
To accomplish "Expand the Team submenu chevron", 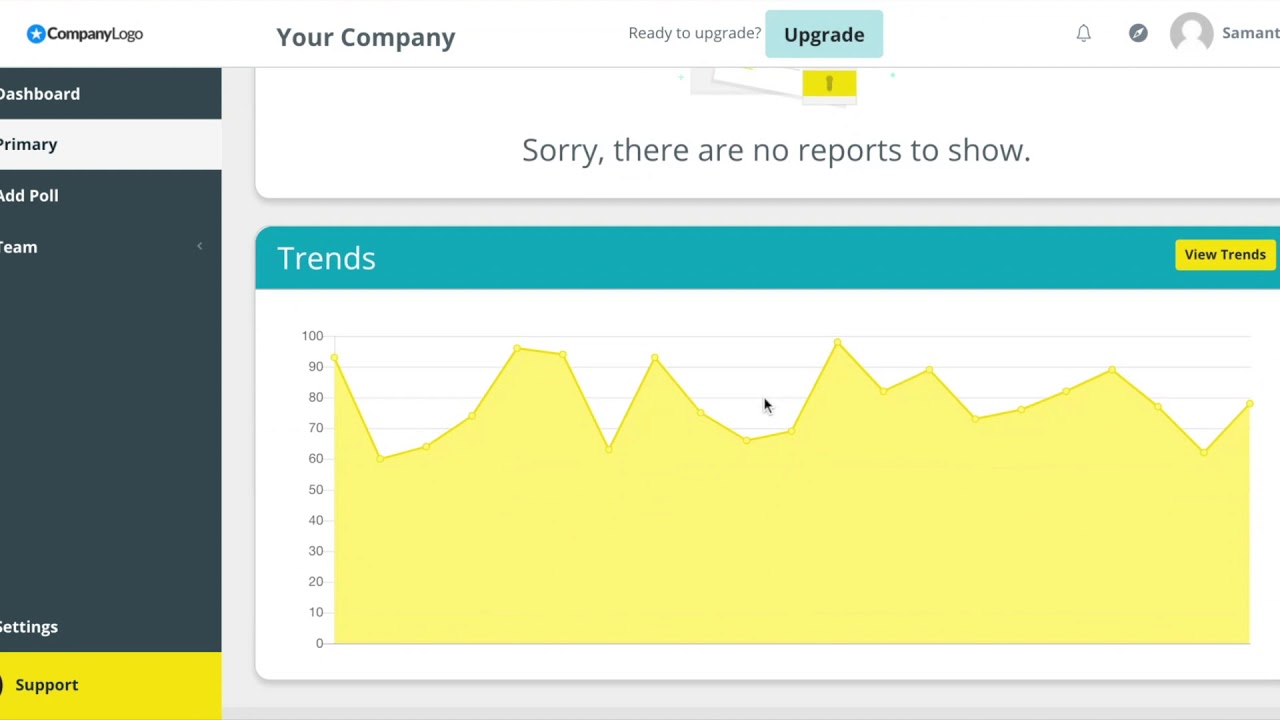I will [199, 247].
